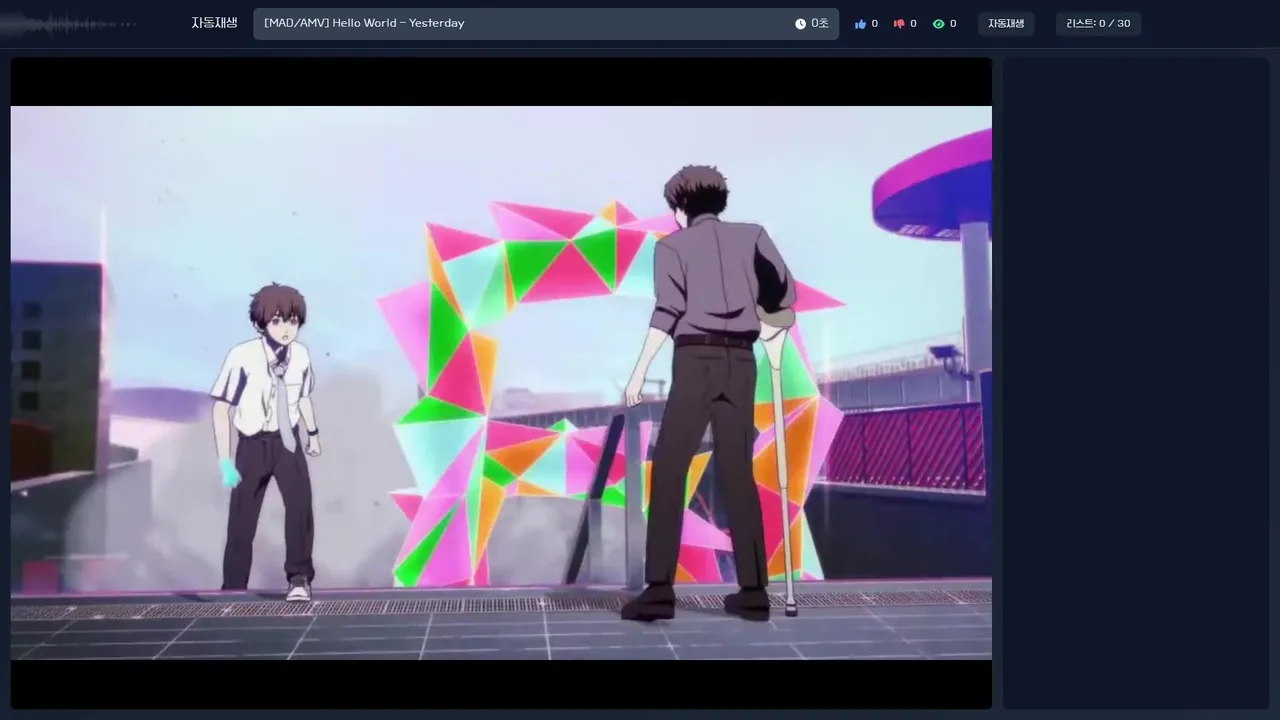Image resolution: width=1280 pixels, height=720 pixels.
Task: Click the audio waveform in the top-left corner
Action: [70, 23]
